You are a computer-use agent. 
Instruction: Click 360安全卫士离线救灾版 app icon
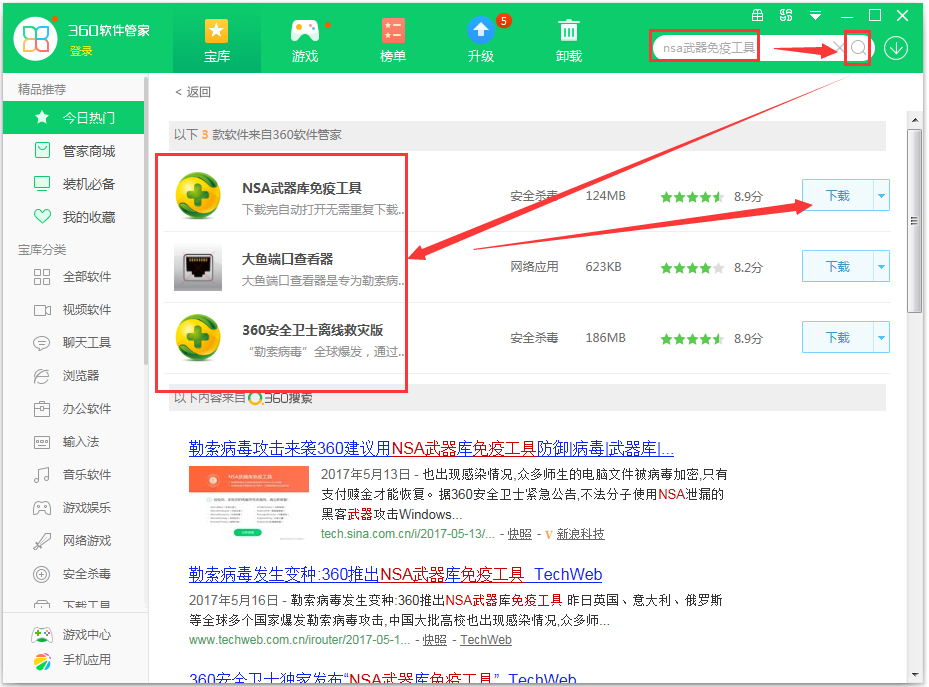point(198,338)
